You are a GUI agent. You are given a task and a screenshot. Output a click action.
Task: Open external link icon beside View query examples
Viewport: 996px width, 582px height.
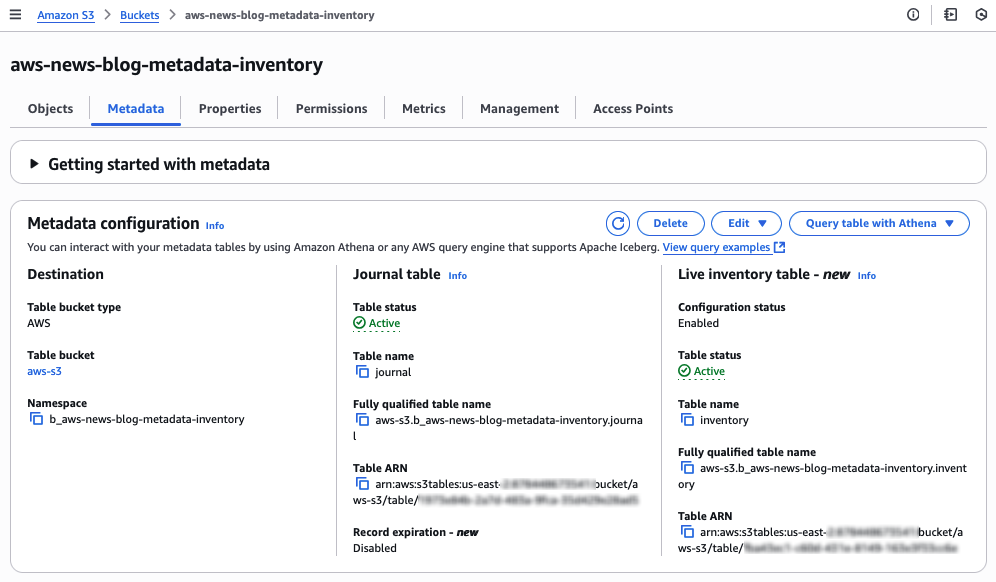779,247
